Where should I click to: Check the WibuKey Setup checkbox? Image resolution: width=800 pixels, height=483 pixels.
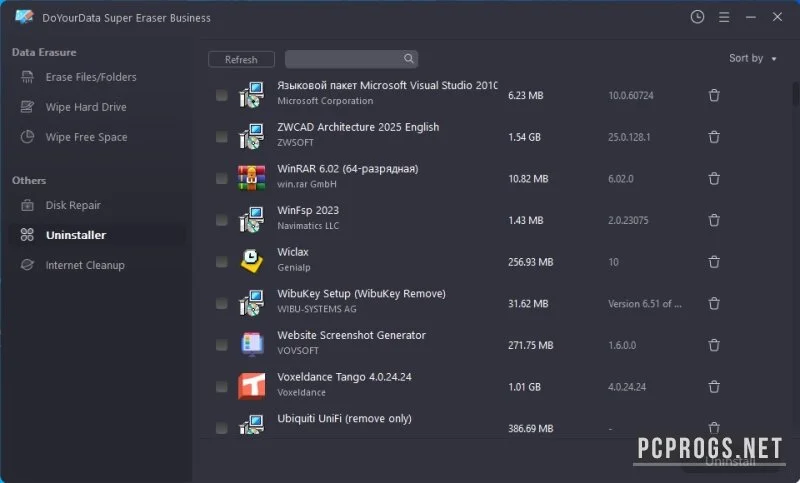pyautogui.click(x=221, y=303)
